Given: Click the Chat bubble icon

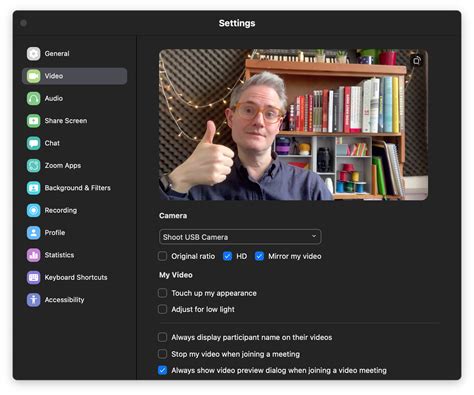Looking at the screenshot, I should (33, 143).
